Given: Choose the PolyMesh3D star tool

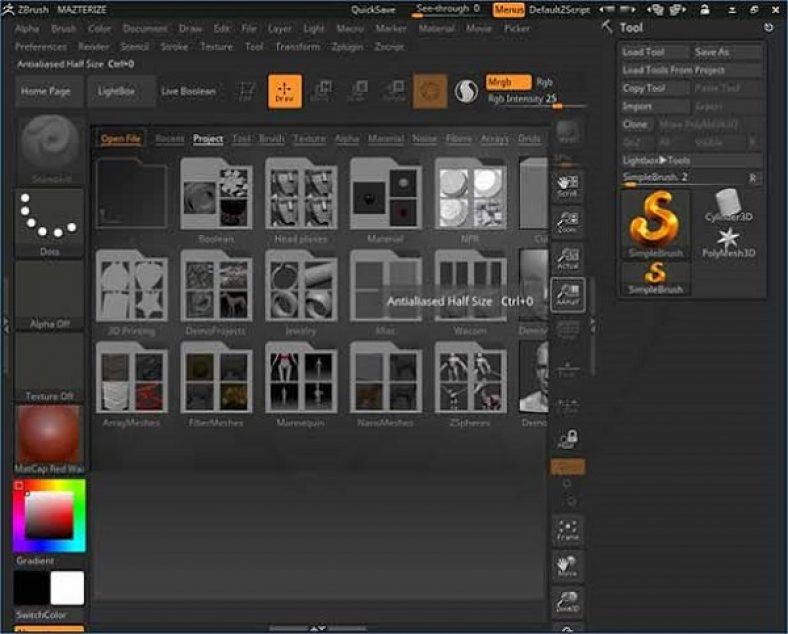Looking at the screenshot, I should coord(728,240).
